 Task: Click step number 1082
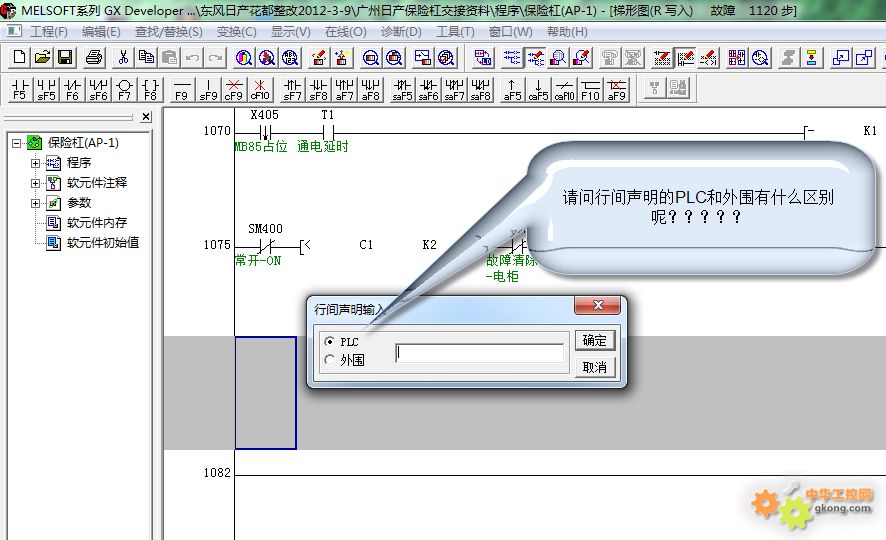(217, 473)
